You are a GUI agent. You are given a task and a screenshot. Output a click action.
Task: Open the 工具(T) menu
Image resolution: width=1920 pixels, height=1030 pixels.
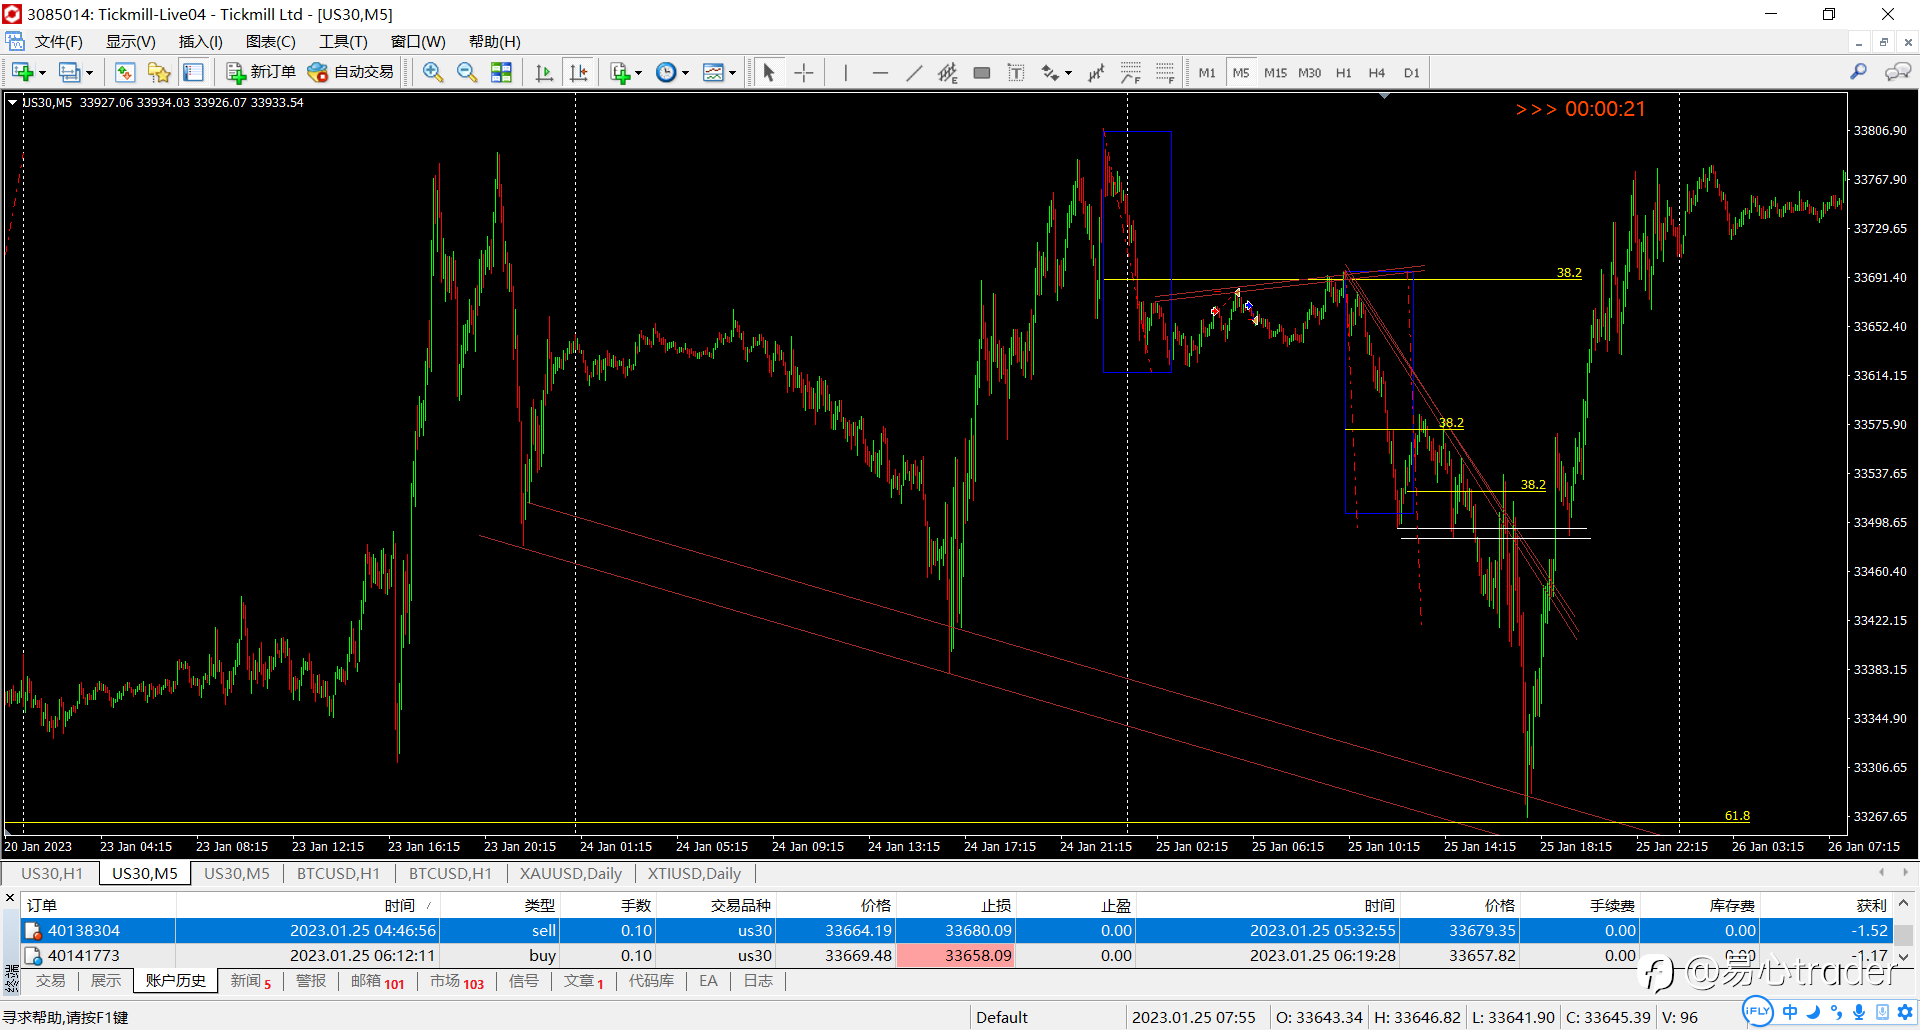(343, 41)
